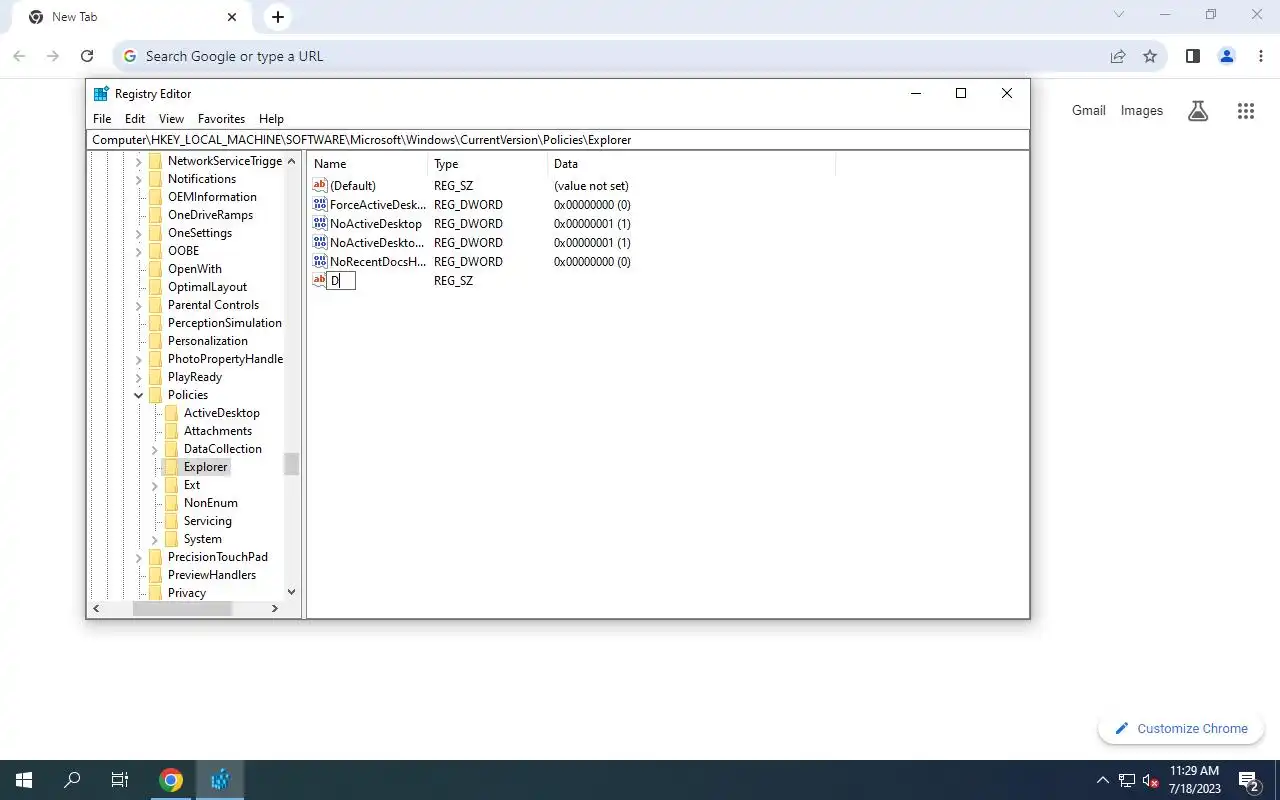The image size is (1280, 800).
Task: Expand the Notifications key
Action: pos(139,179)
